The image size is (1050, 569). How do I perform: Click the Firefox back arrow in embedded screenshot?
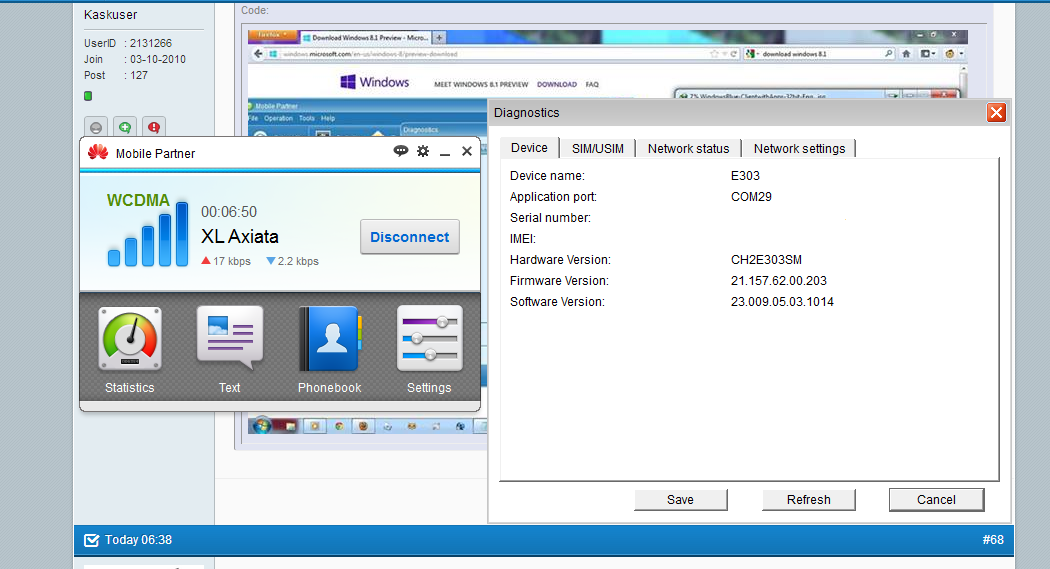tap(258, 54)
